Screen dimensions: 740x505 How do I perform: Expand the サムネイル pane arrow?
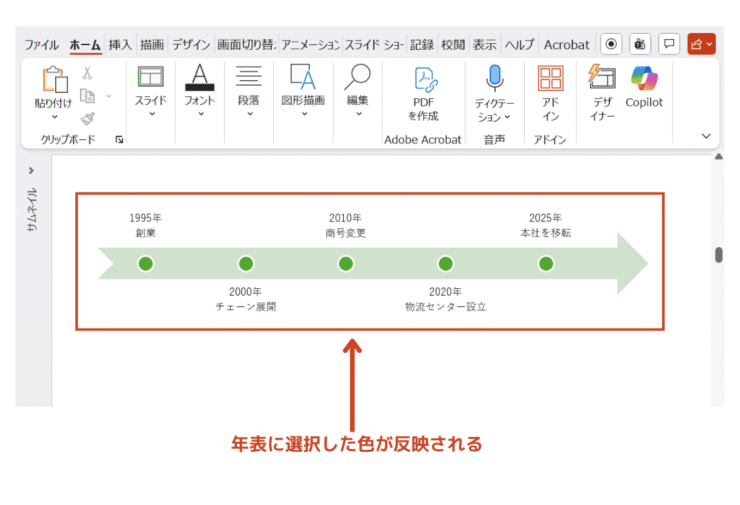coord(31,170)
